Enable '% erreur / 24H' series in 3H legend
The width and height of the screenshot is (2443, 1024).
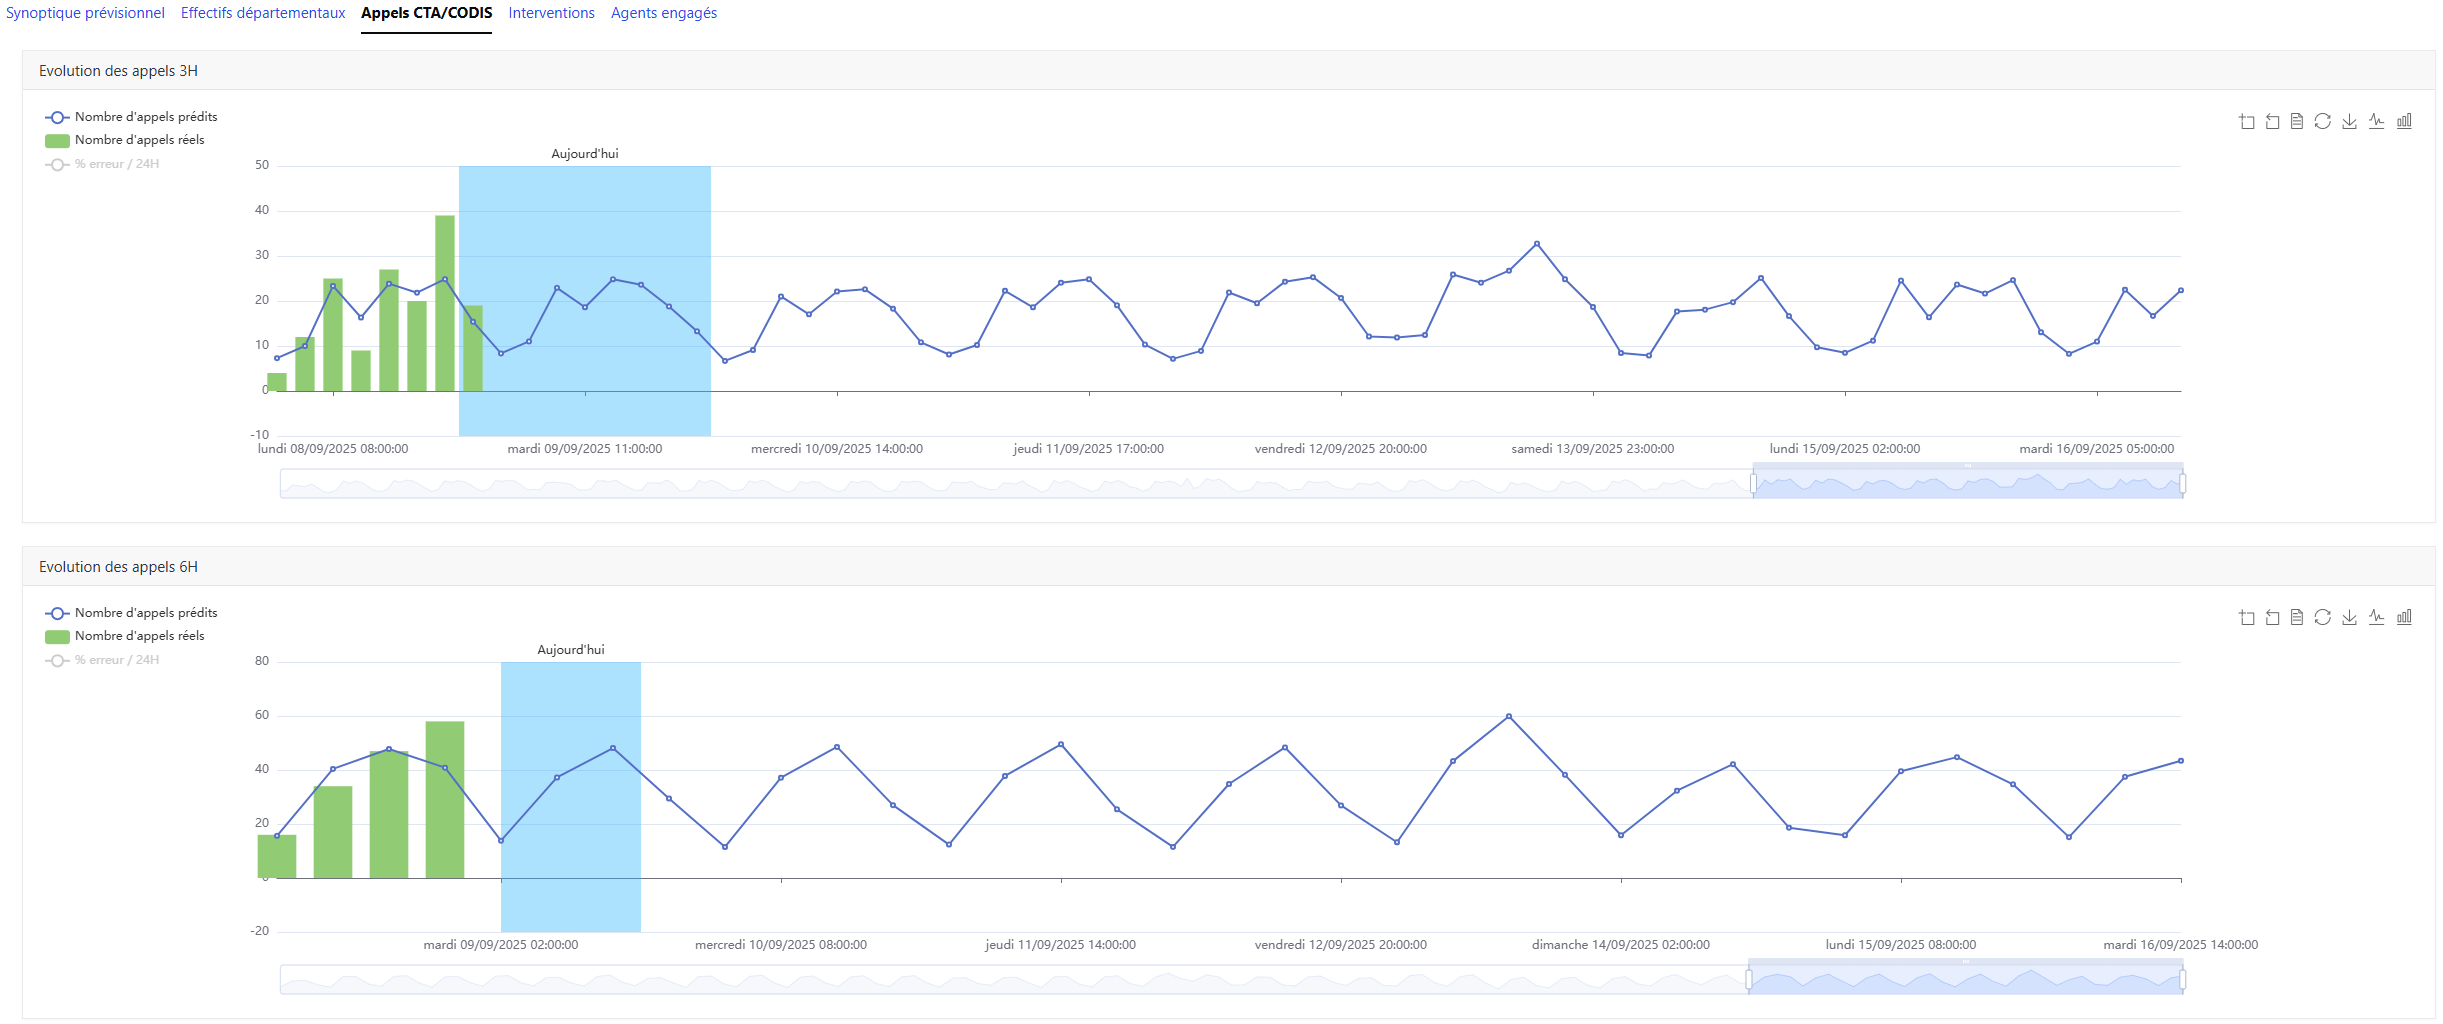[x=116, y=164]
